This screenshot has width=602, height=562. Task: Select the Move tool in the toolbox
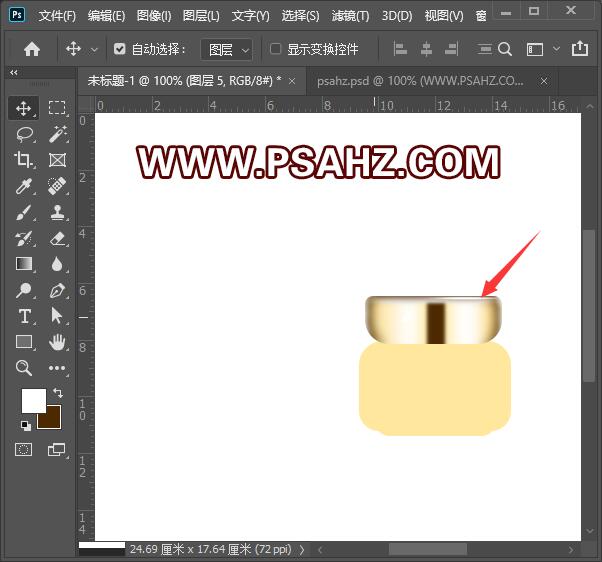[23, 108]
